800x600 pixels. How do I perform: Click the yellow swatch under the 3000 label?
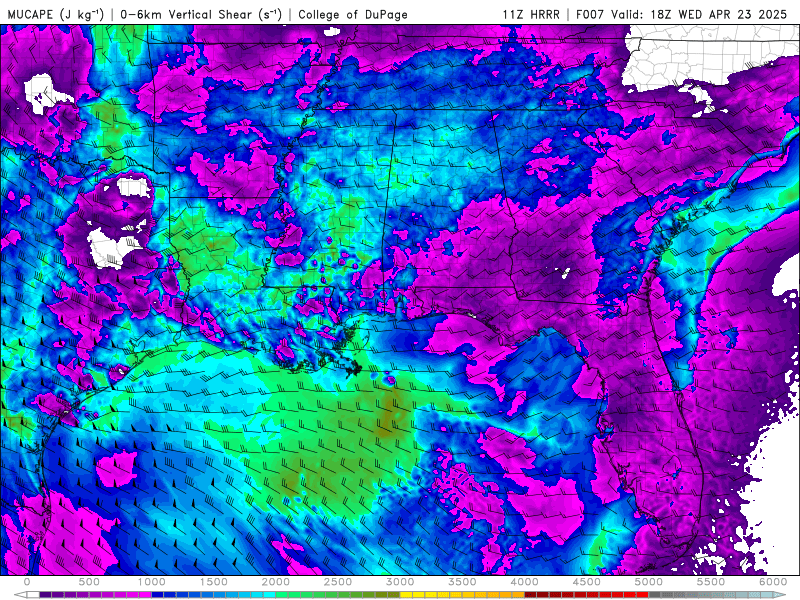407,595
